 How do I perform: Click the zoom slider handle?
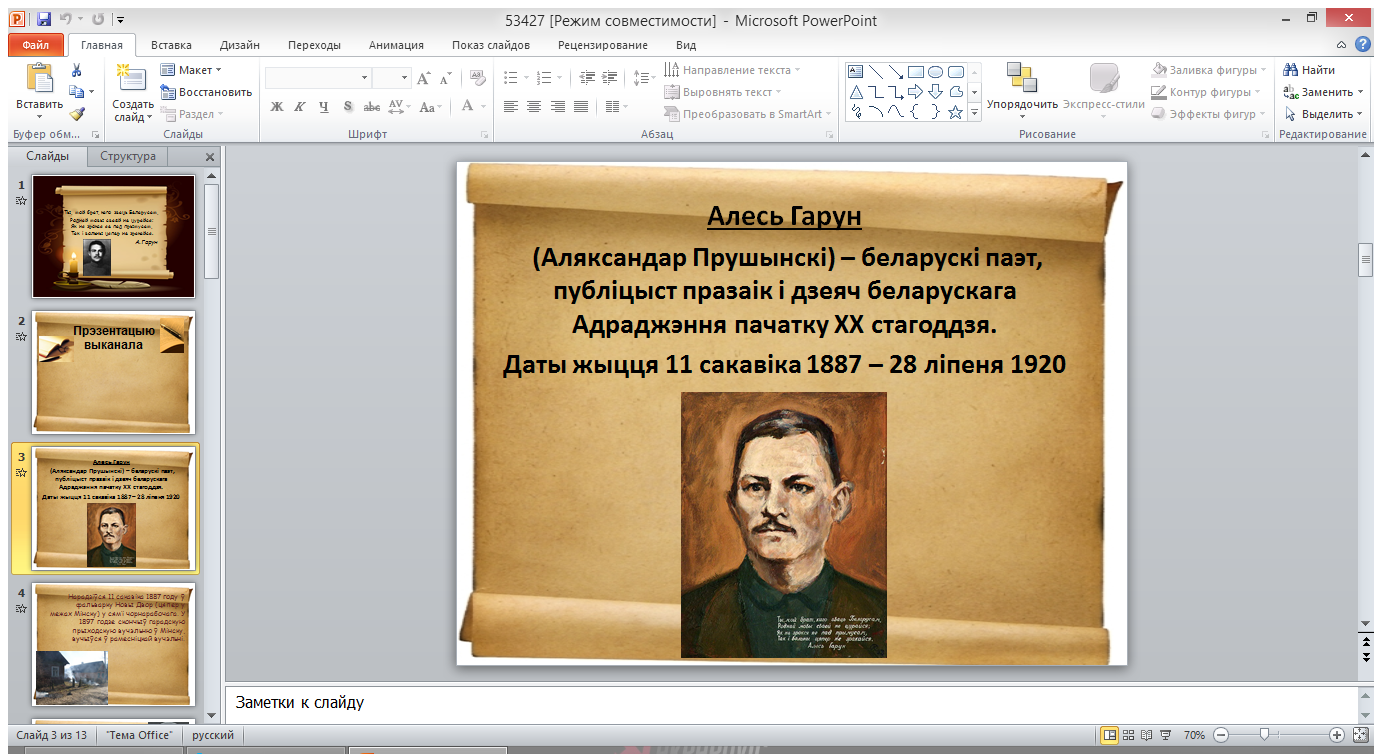point(1264,735)
